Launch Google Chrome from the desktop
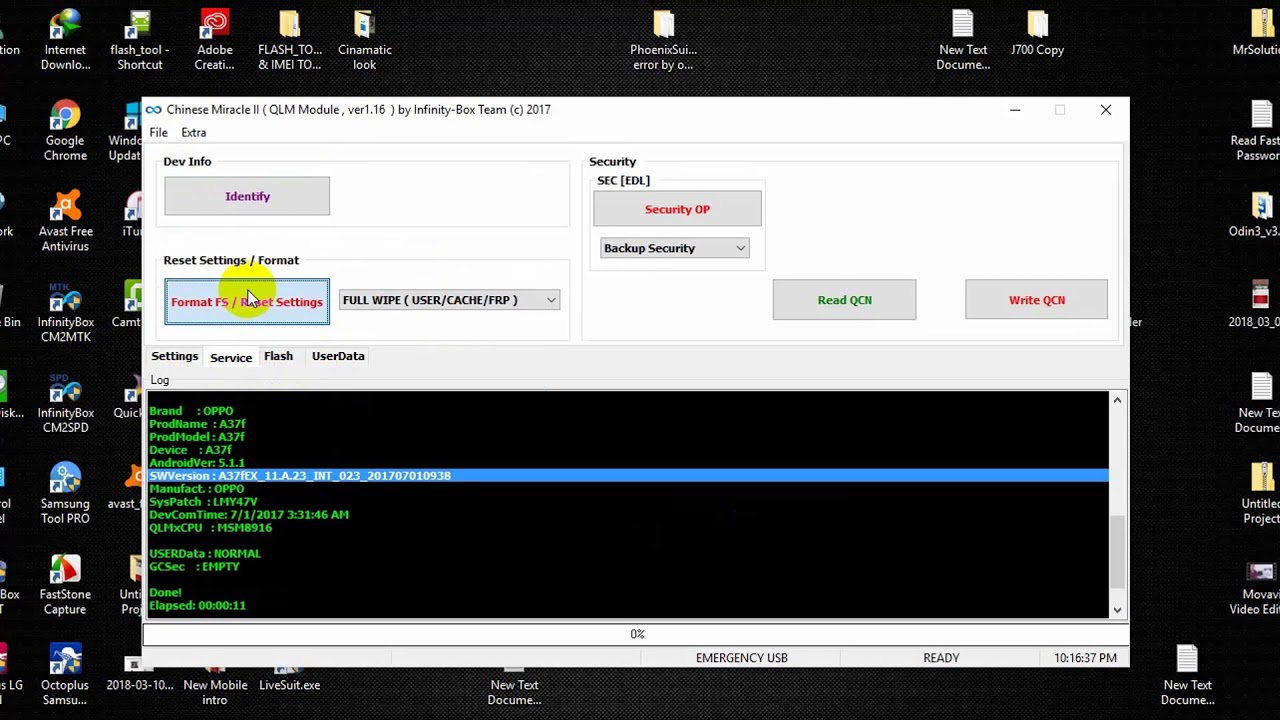This screenshot has width=1280, height=720. click(x=65, y=131)
